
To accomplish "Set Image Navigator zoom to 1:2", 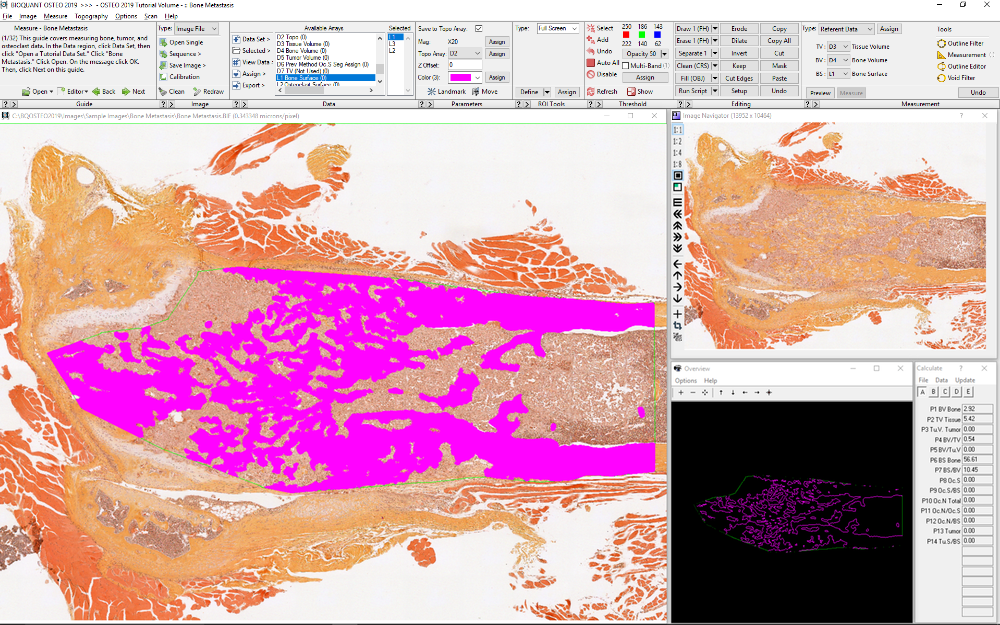I will click(677, 142).
